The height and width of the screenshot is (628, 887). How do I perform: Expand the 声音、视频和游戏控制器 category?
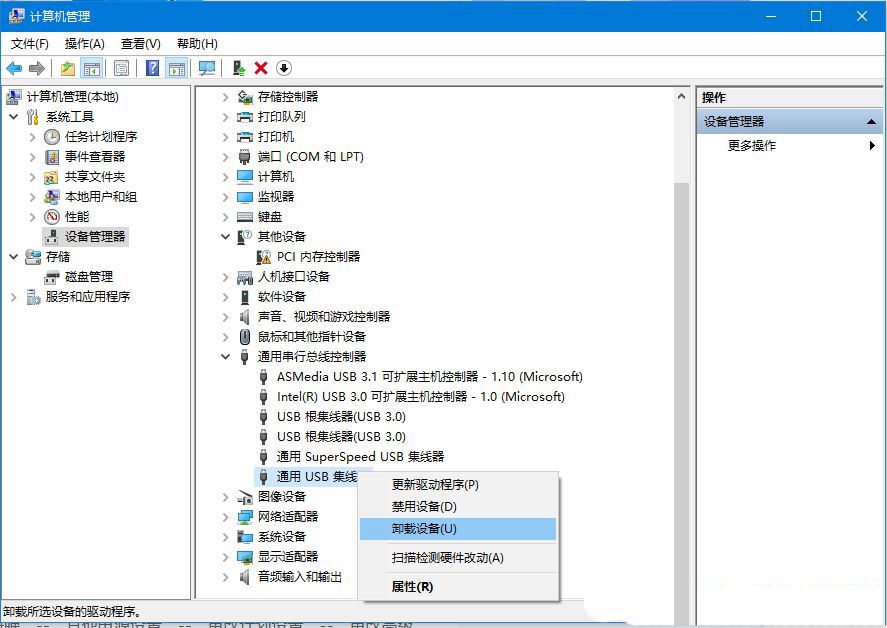click(x=226, y=317)
